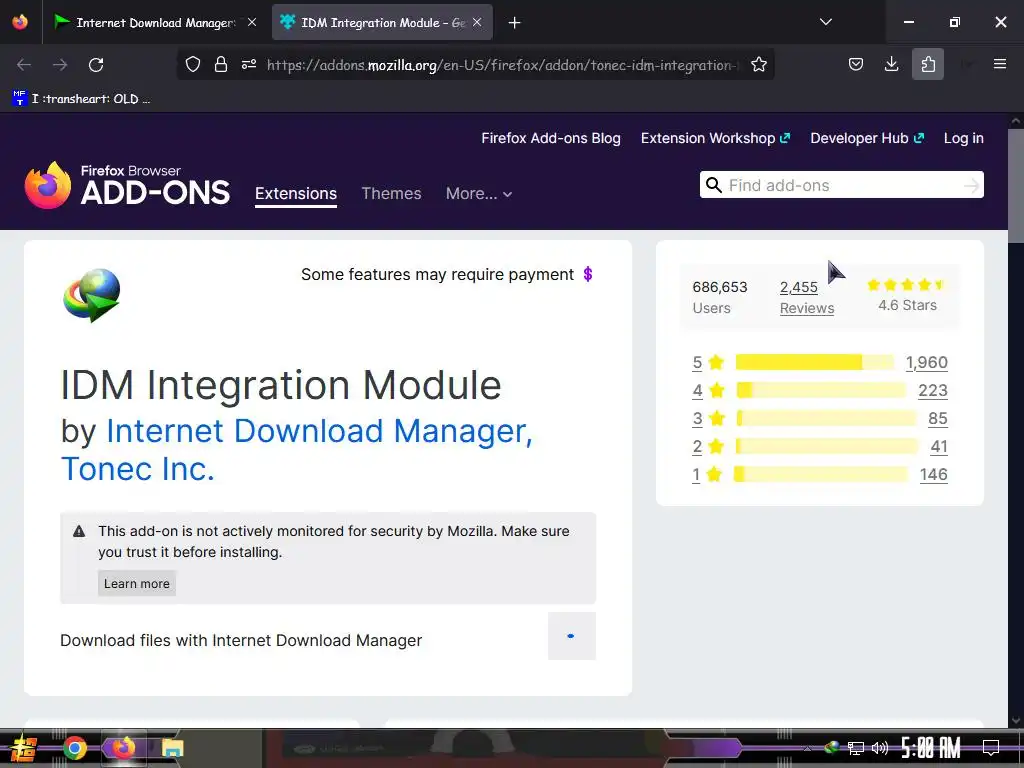Click the address bar URL
This screenshot has width=1024, height=768.
[502, 65]
